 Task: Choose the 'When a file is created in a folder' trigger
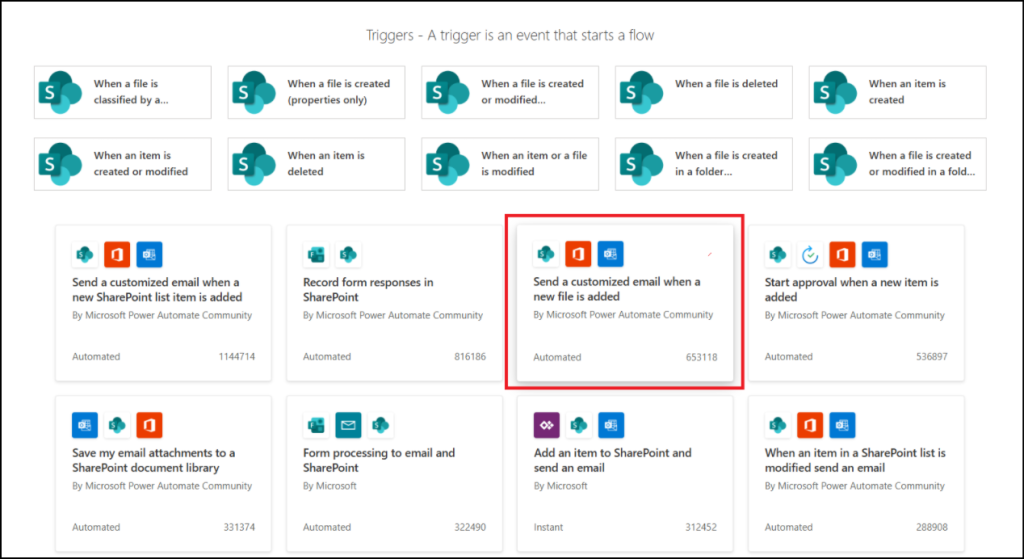pyautogui.click(x=704, y=164)
